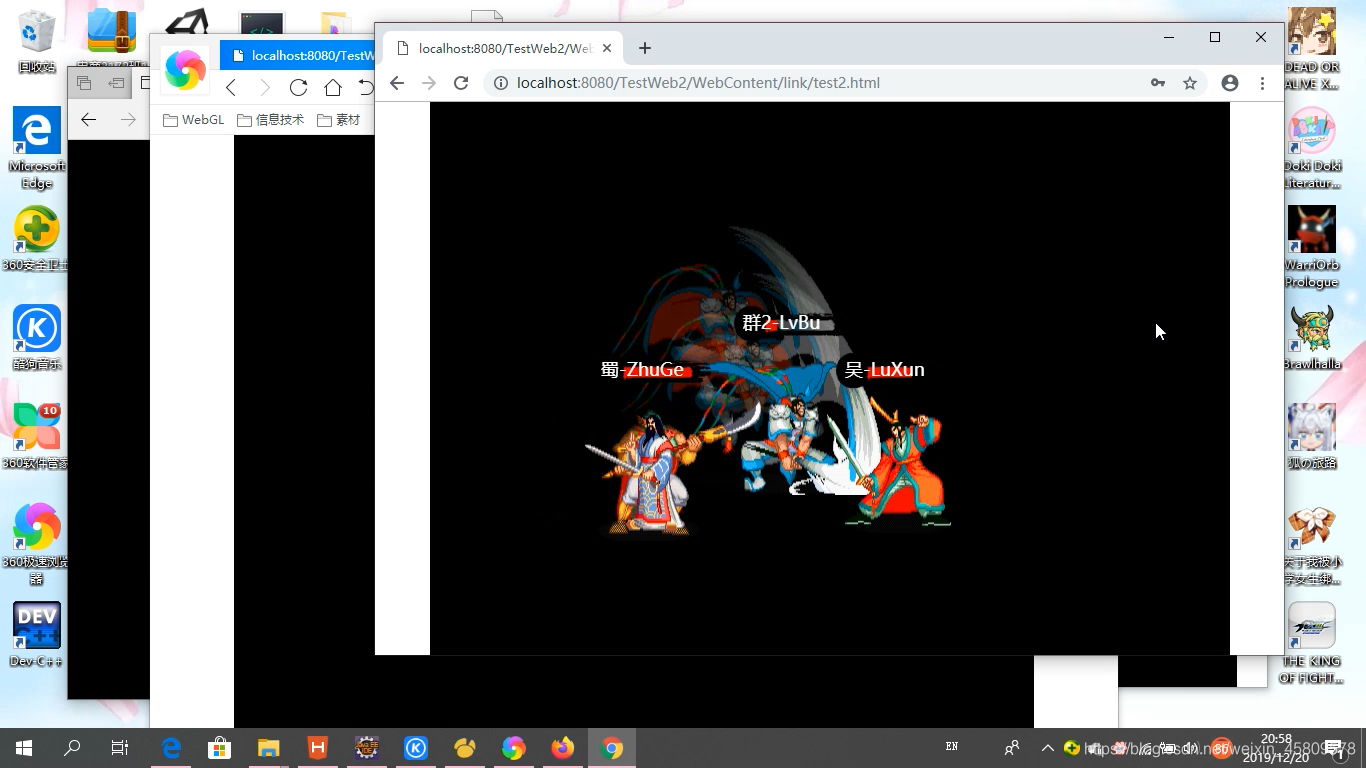This screenshot has width=1366, height=768.
Task: Open Firefox from the taskbar
Action: coord(563,748)
